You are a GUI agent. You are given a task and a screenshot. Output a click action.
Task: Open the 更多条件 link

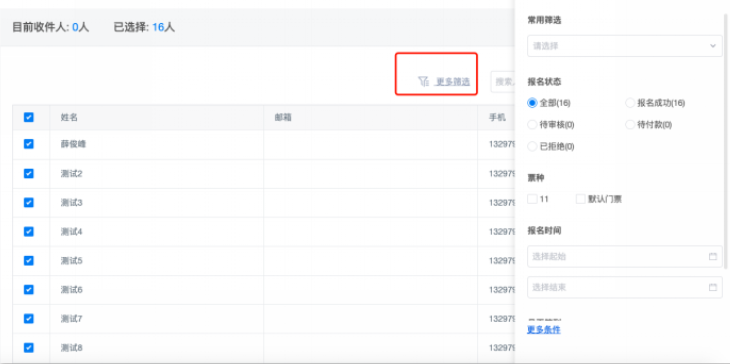coord(544,330)
